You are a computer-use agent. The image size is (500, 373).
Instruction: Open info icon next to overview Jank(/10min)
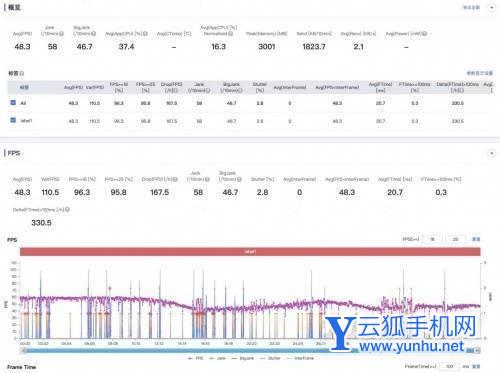coord(61,34)
